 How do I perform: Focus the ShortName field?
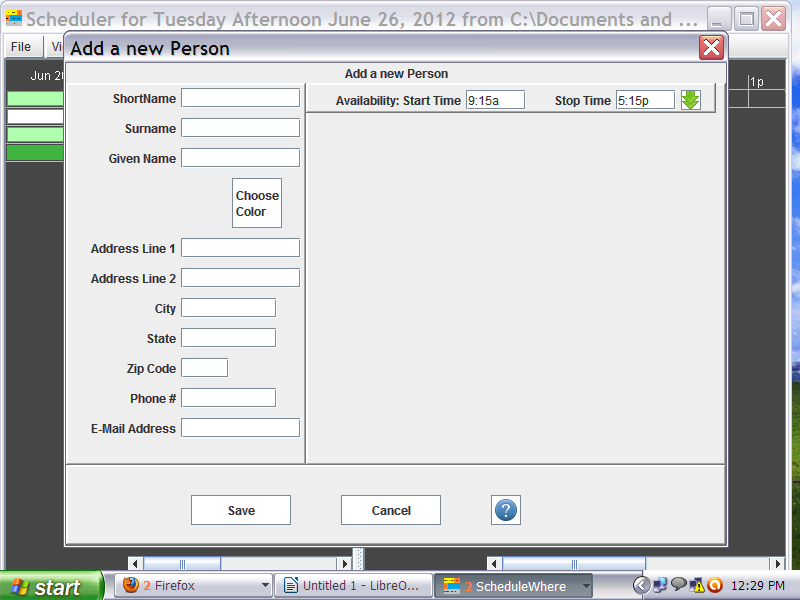[240, 97]
